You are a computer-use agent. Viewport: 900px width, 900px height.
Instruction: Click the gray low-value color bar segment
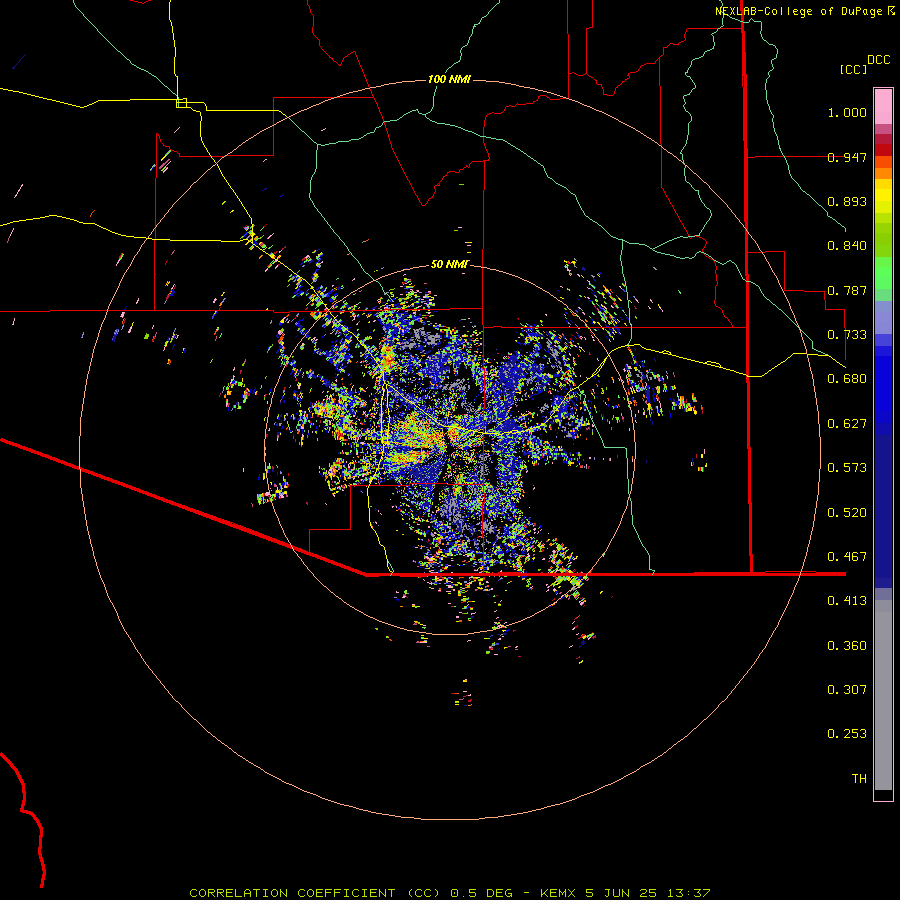(883, 695)
